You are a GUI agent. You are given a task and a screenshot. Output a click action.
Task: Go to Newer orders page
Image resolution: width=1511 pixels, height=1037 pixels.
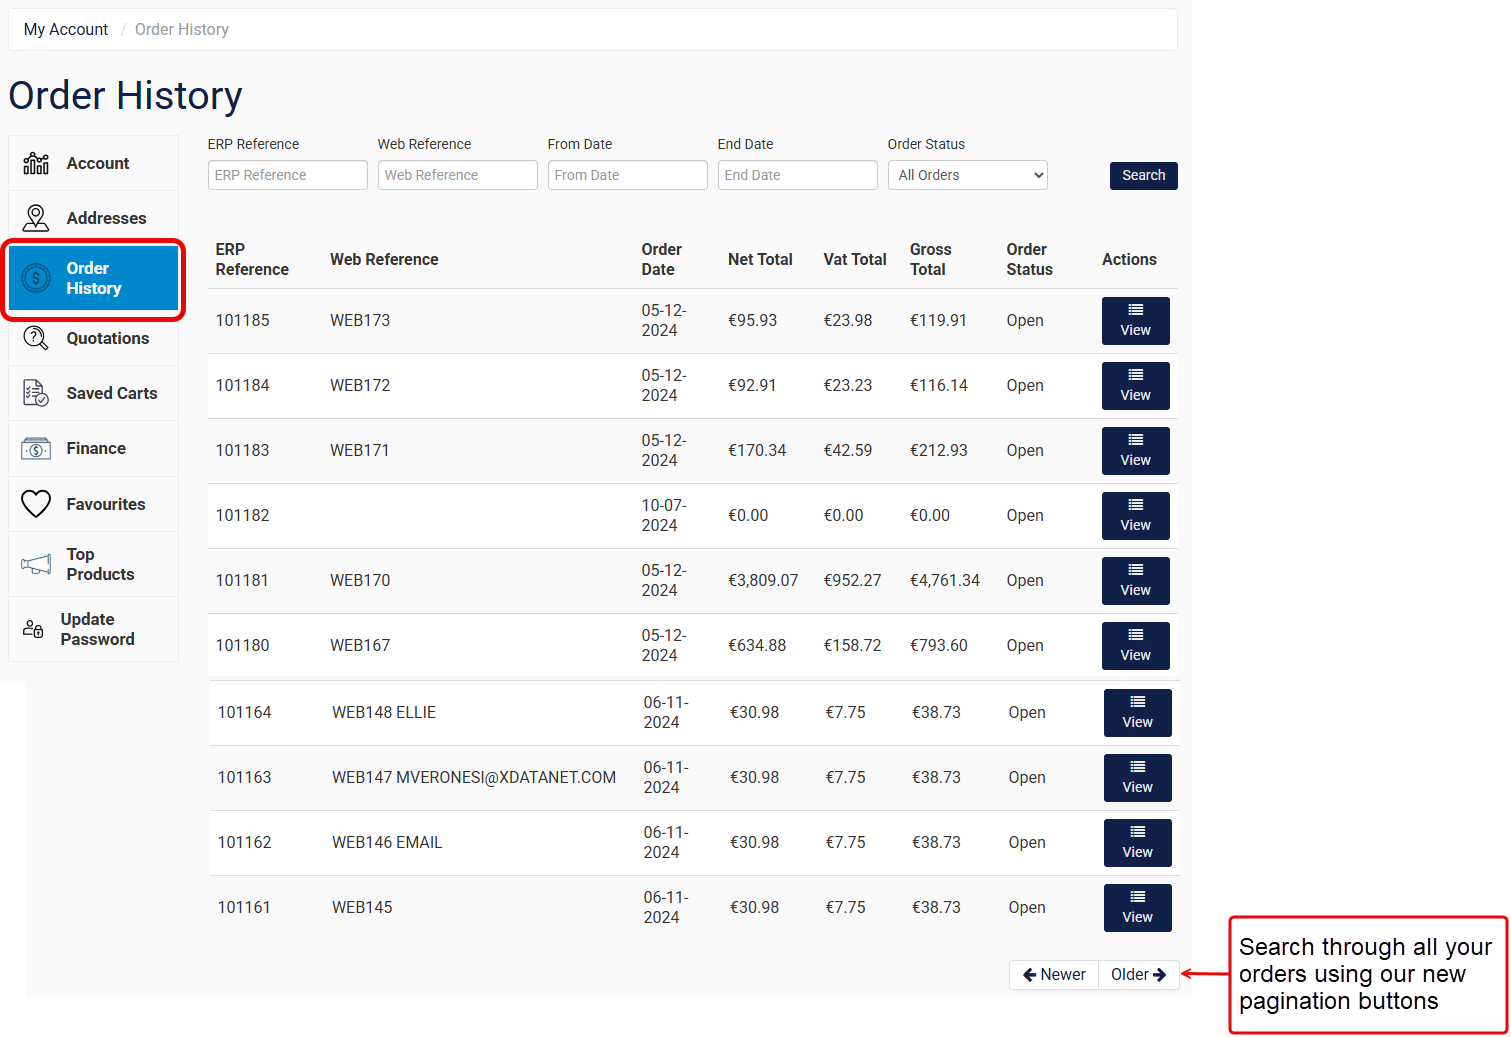coord(1053,974)
